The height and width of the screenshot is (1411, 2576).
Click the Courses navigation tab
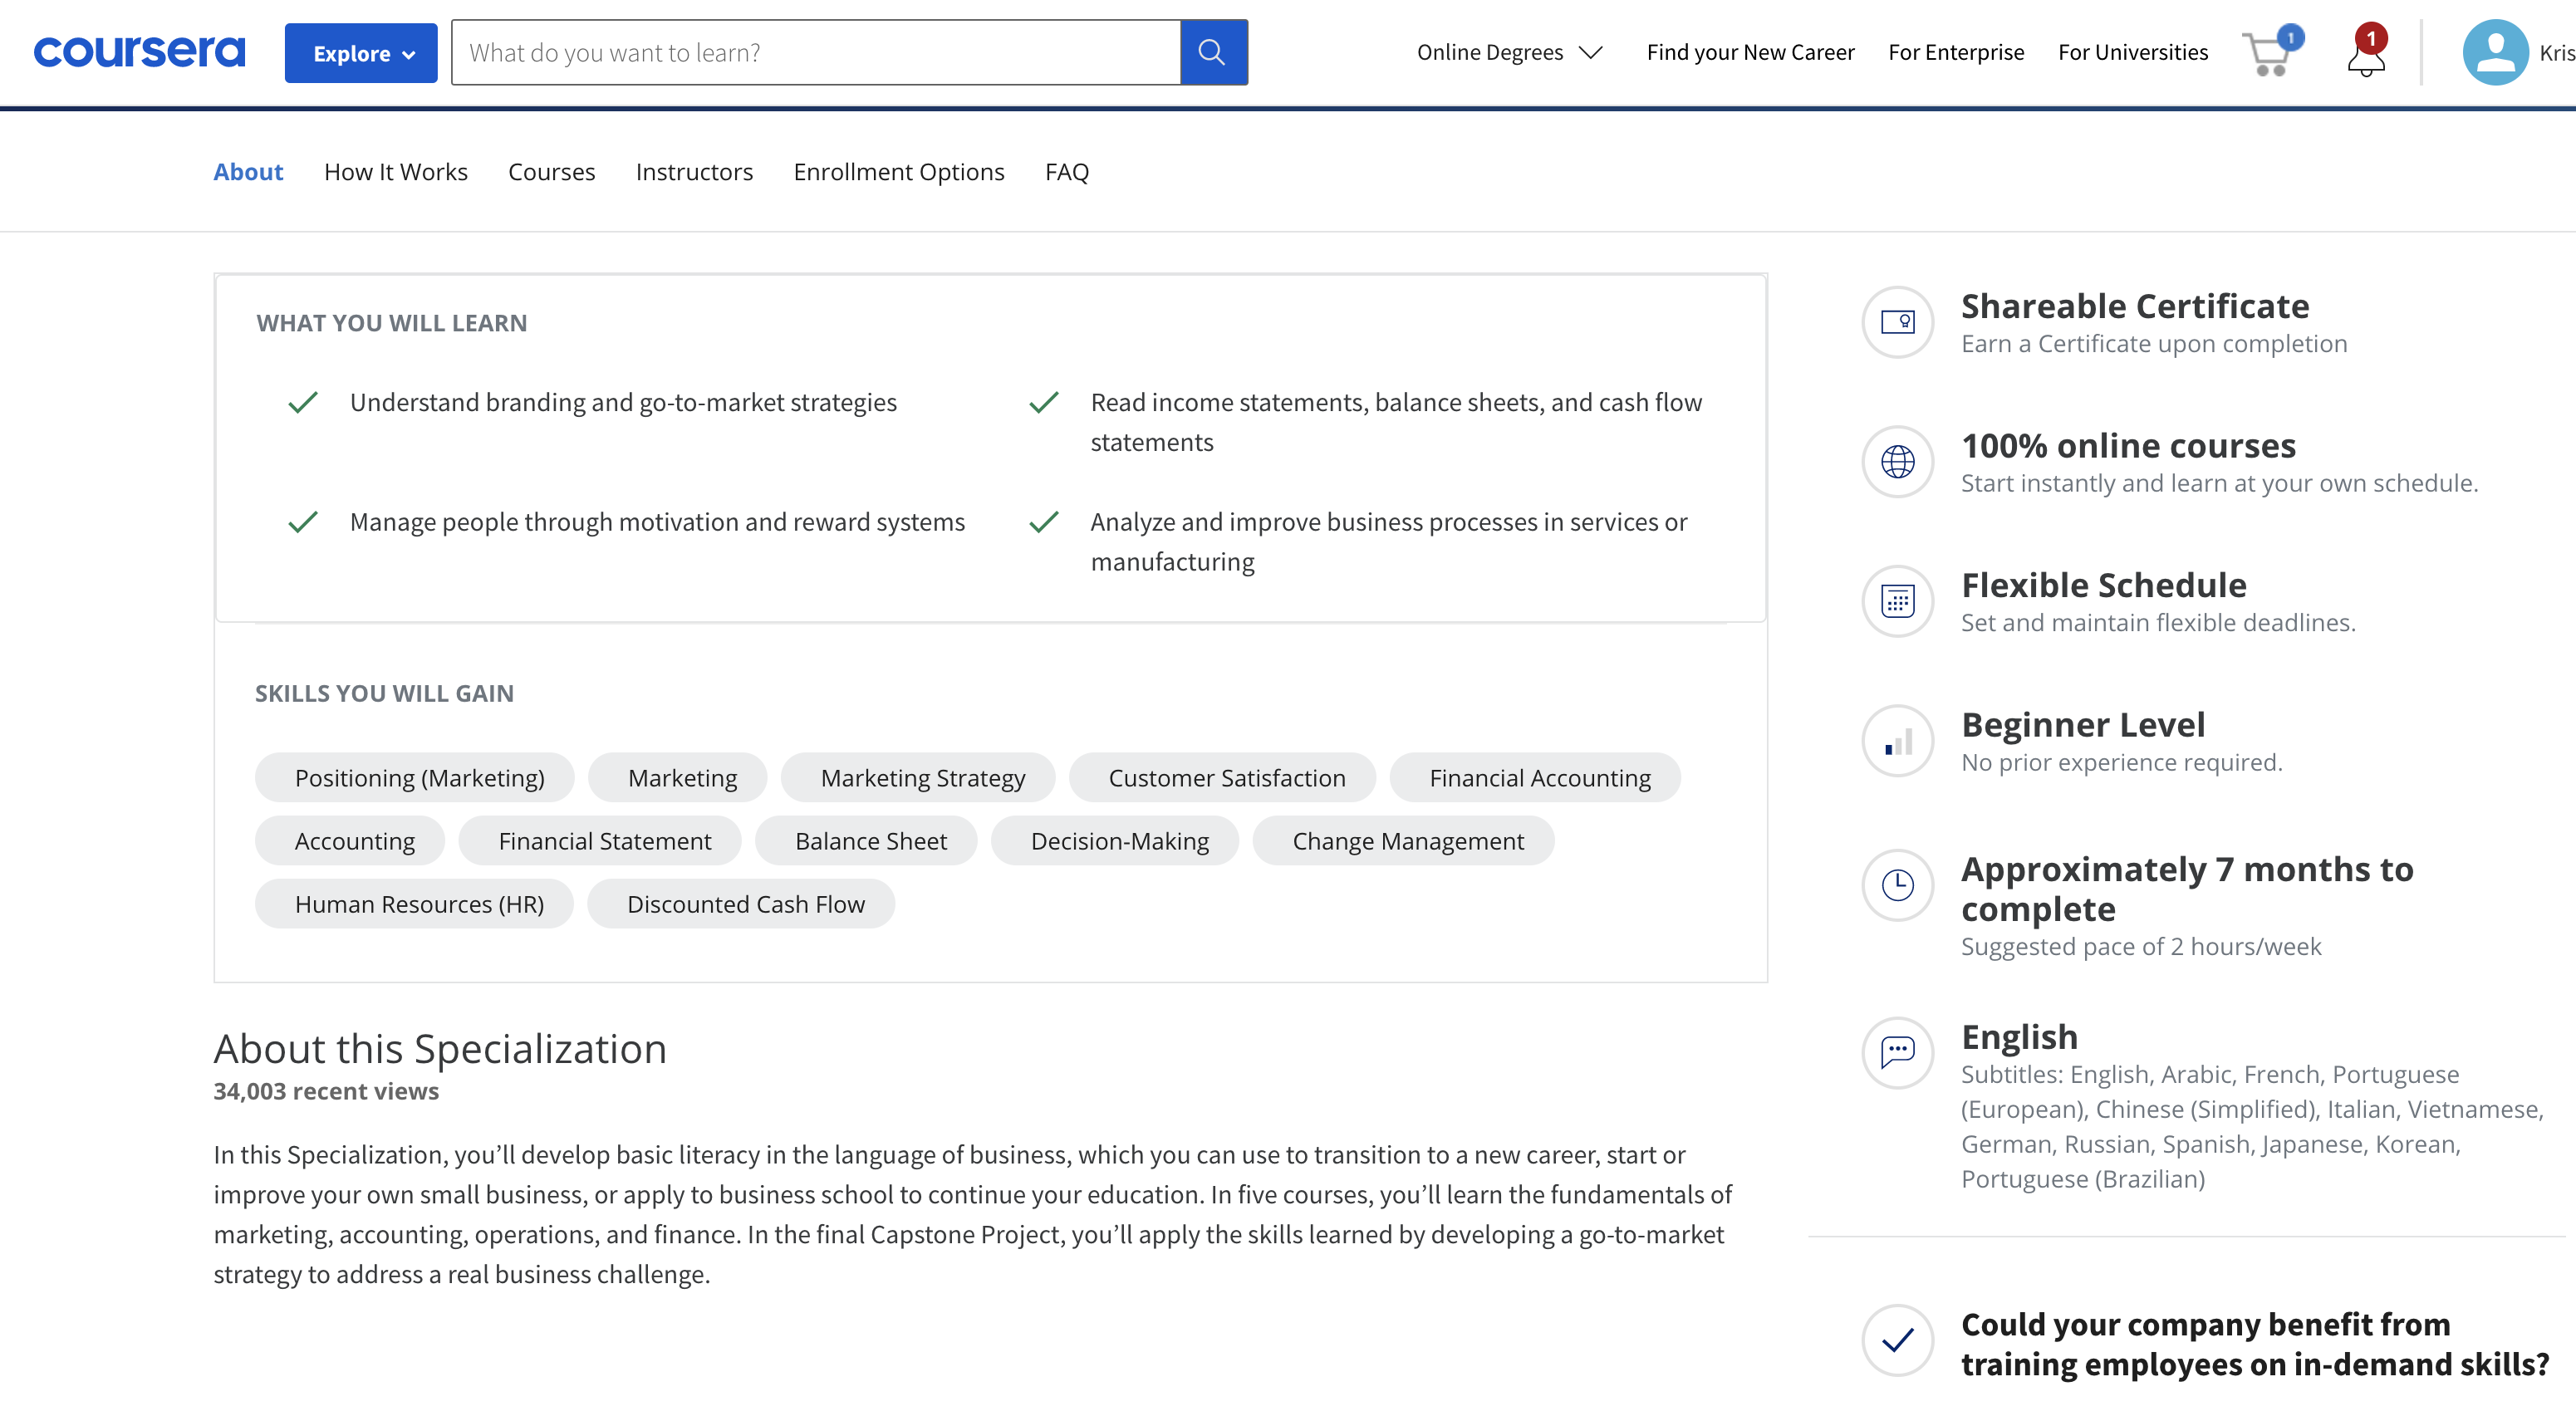(551, 170)
